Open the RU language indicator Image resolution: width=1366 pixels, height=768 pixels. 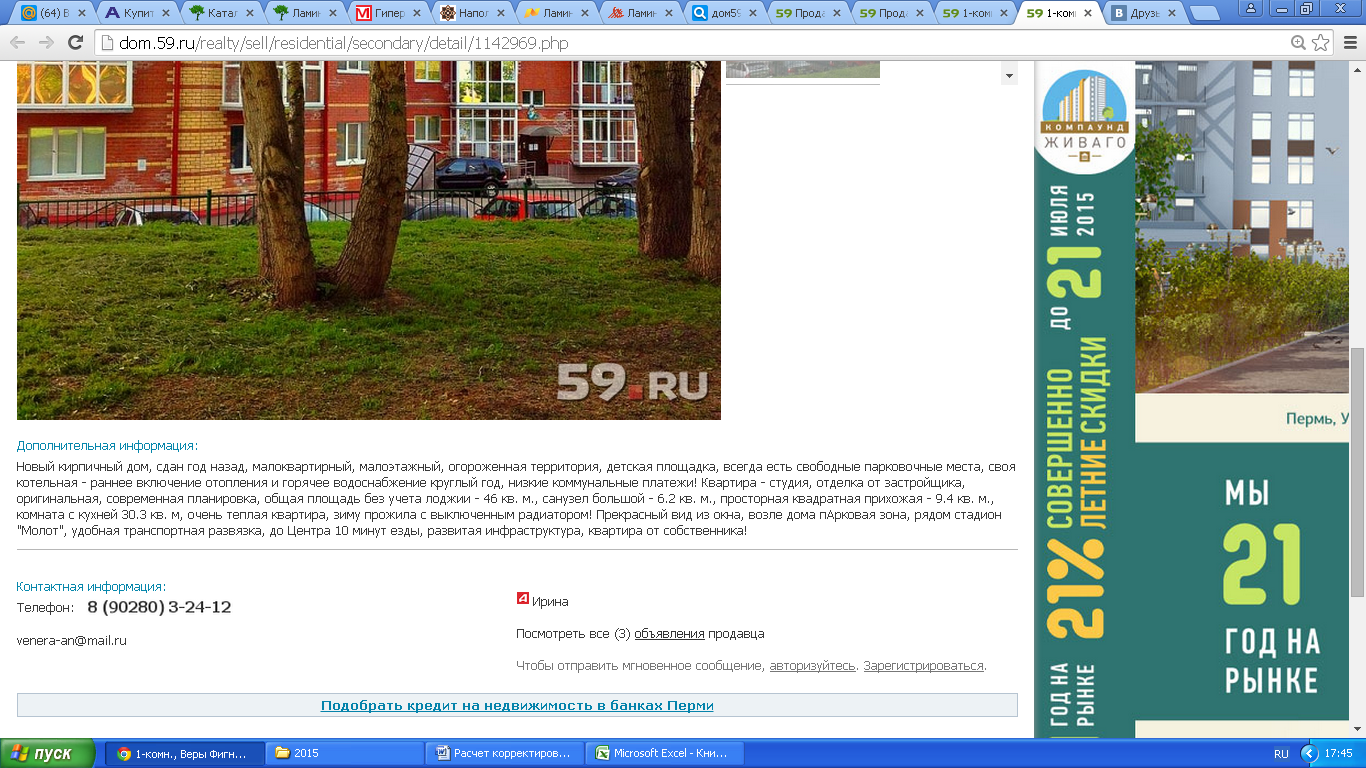pyautogui.click(x=1281, y=753)
